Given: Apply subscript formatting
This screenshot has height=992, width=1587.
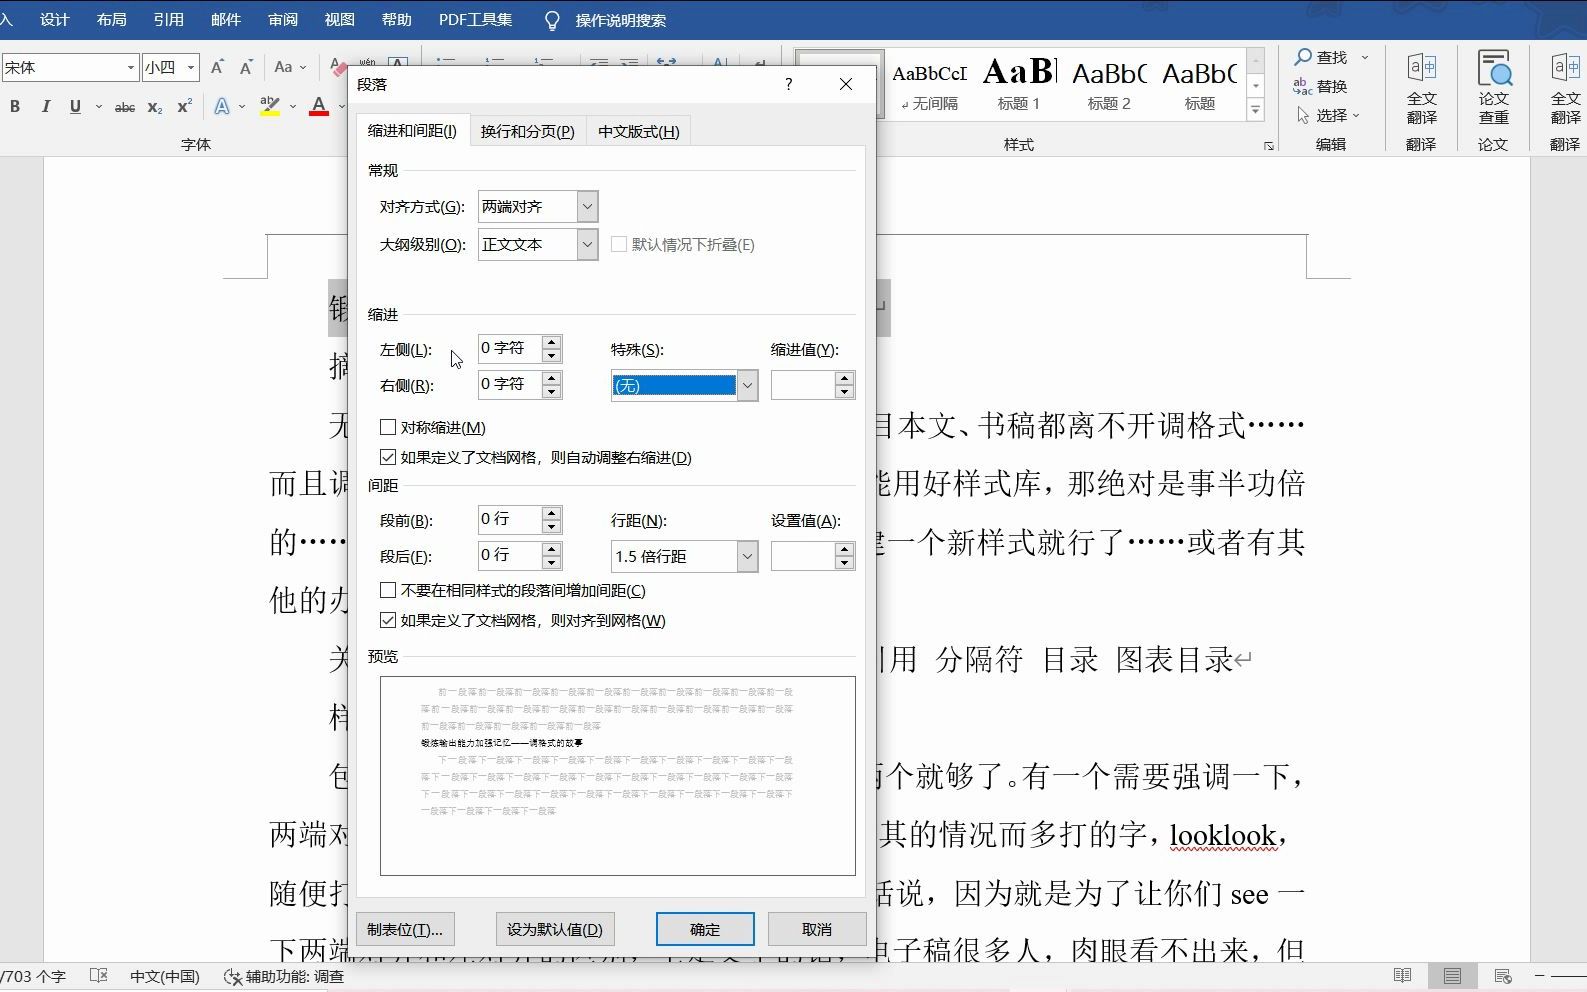Looking at the screenshot, I should click(155, 107).
